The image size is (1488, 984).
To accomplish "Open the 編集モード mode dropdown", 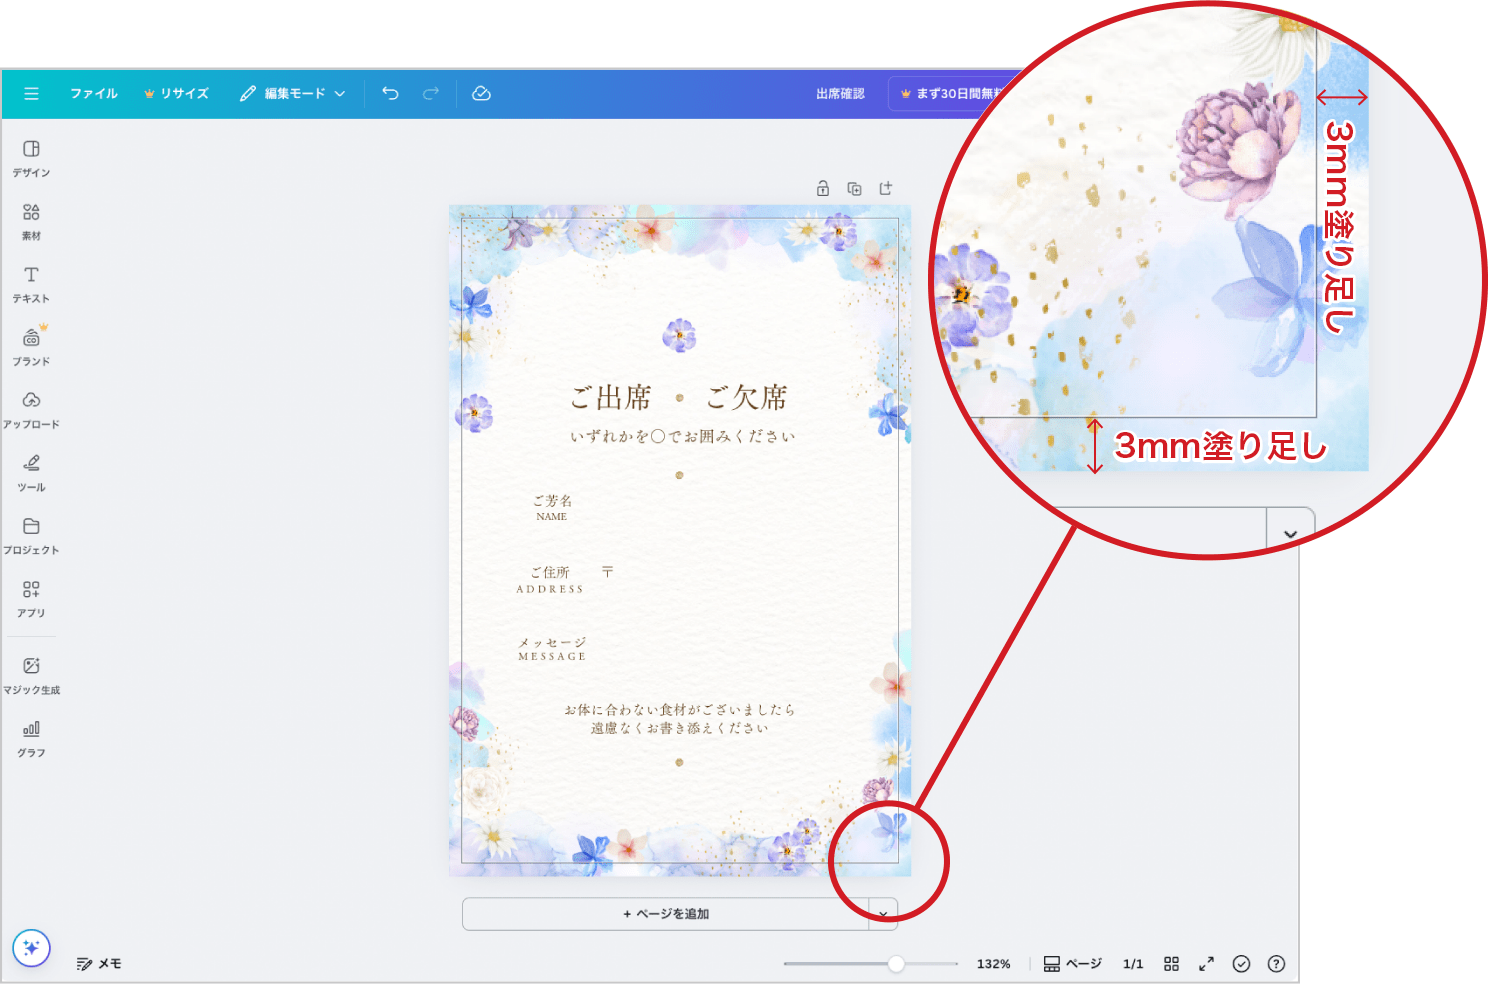I will click(x=293, y=93).
